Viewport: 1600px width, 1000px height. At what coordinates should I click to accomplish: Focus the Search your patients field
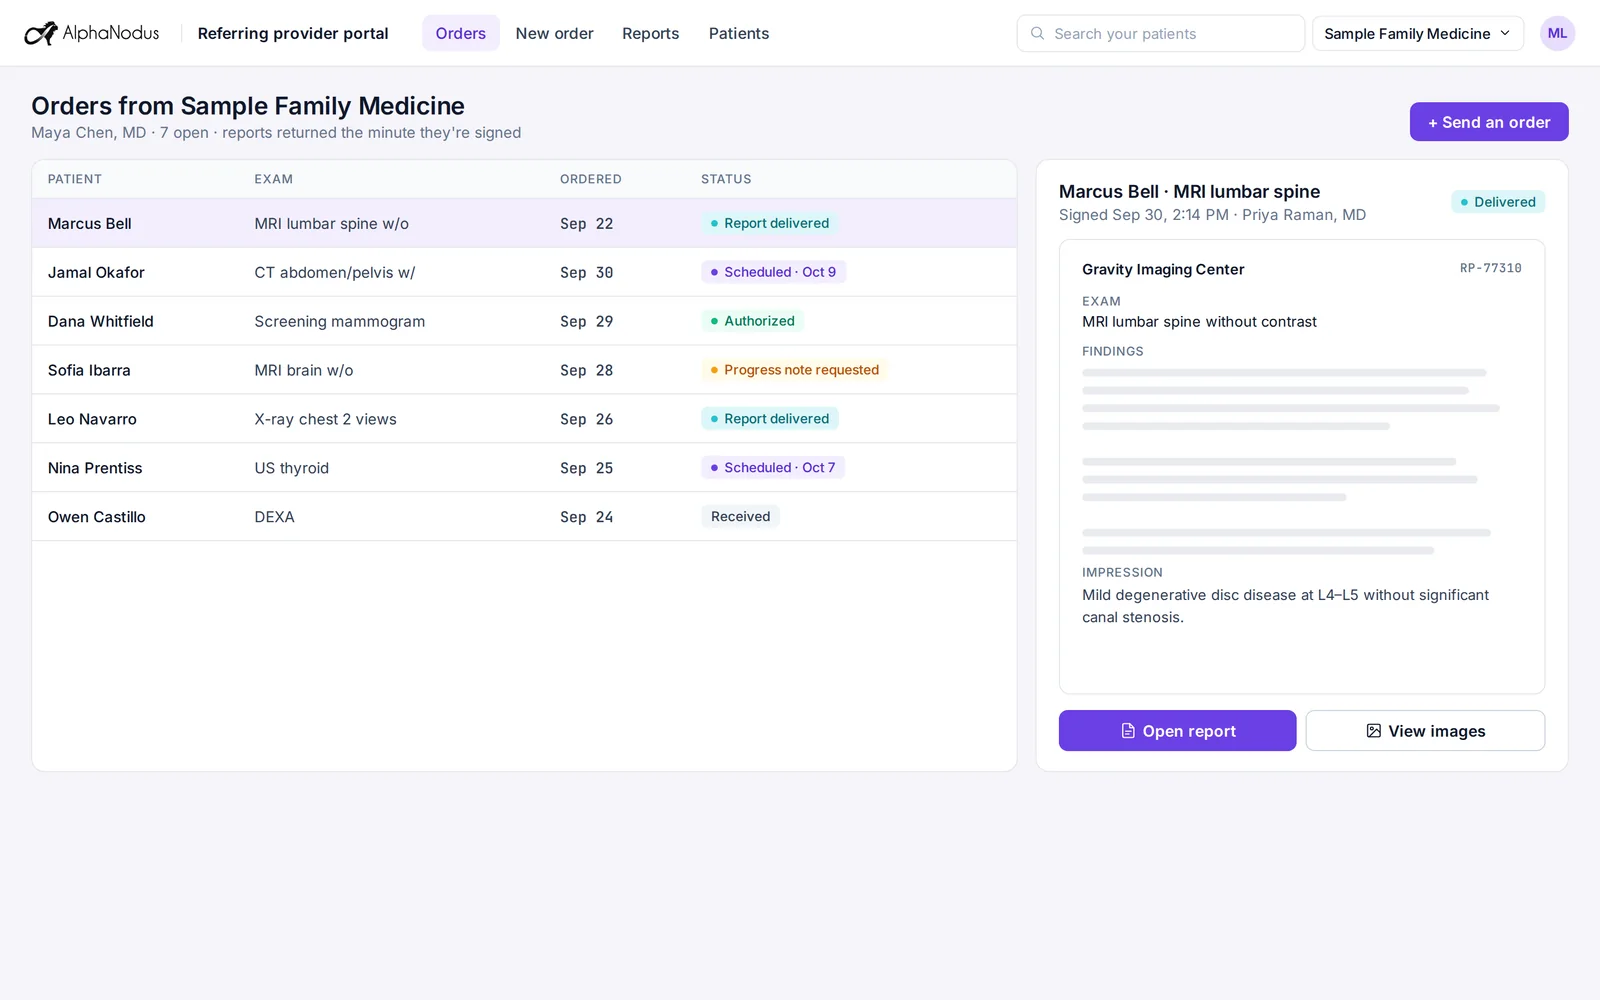tap(1160, 33)
